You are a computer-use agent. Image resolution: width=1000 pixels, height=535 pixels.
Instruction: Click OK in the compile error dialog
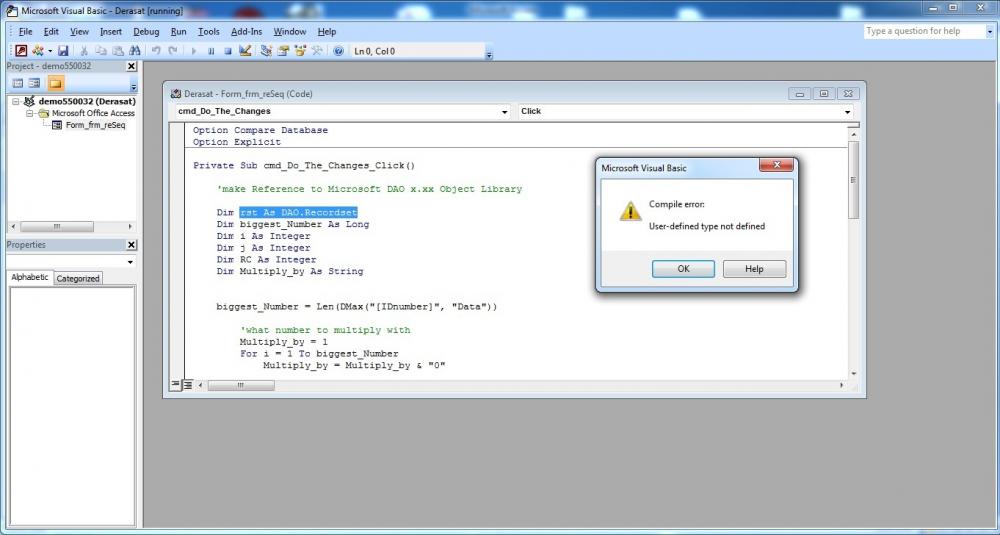683,269
